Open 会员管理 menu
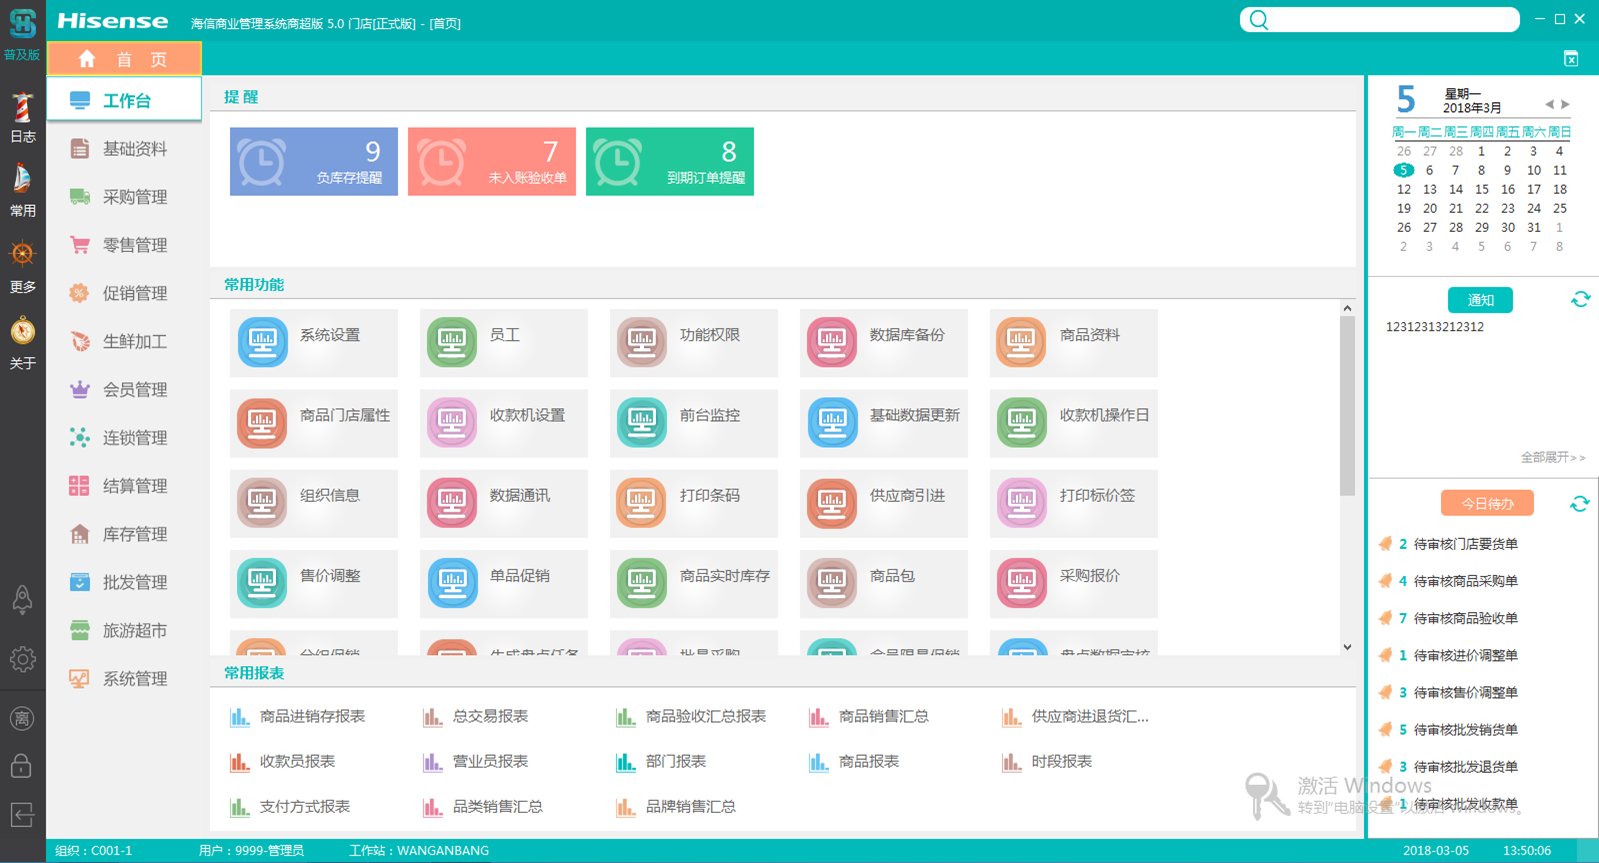This screenshot has width=1599, height=863. [125, 390]
